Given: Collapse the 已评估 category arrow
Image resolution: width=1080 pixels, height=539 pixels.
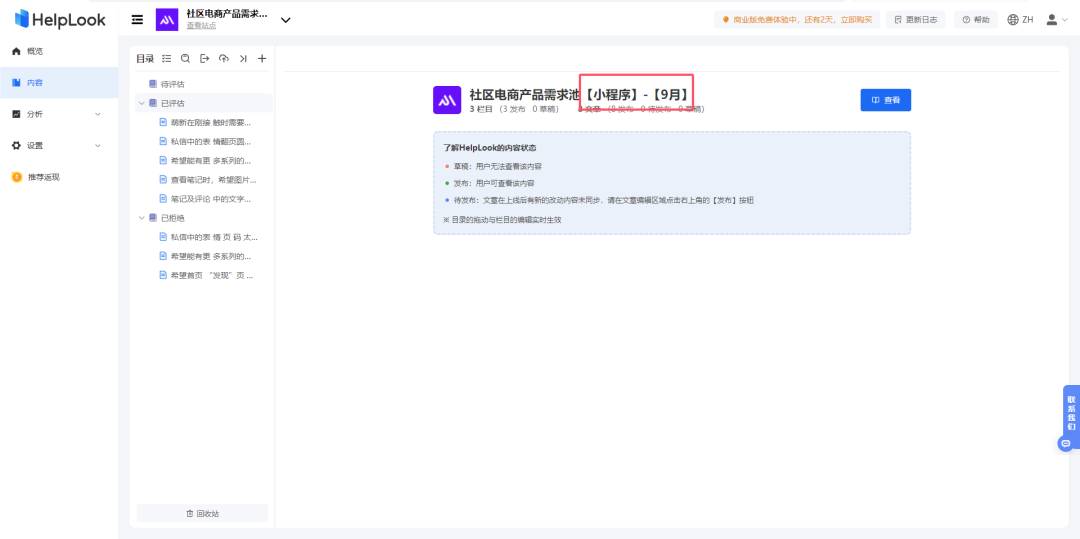Looking at the screenshot, I should tap(142, 103).
